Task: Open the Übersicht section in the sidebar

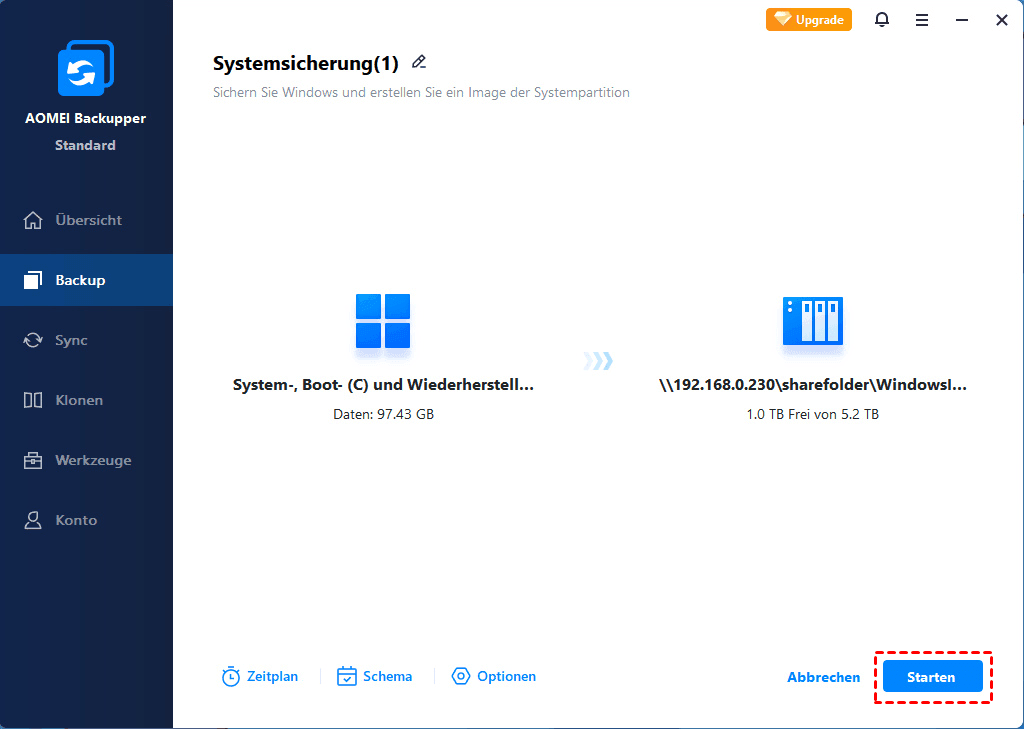Action: 86,220
